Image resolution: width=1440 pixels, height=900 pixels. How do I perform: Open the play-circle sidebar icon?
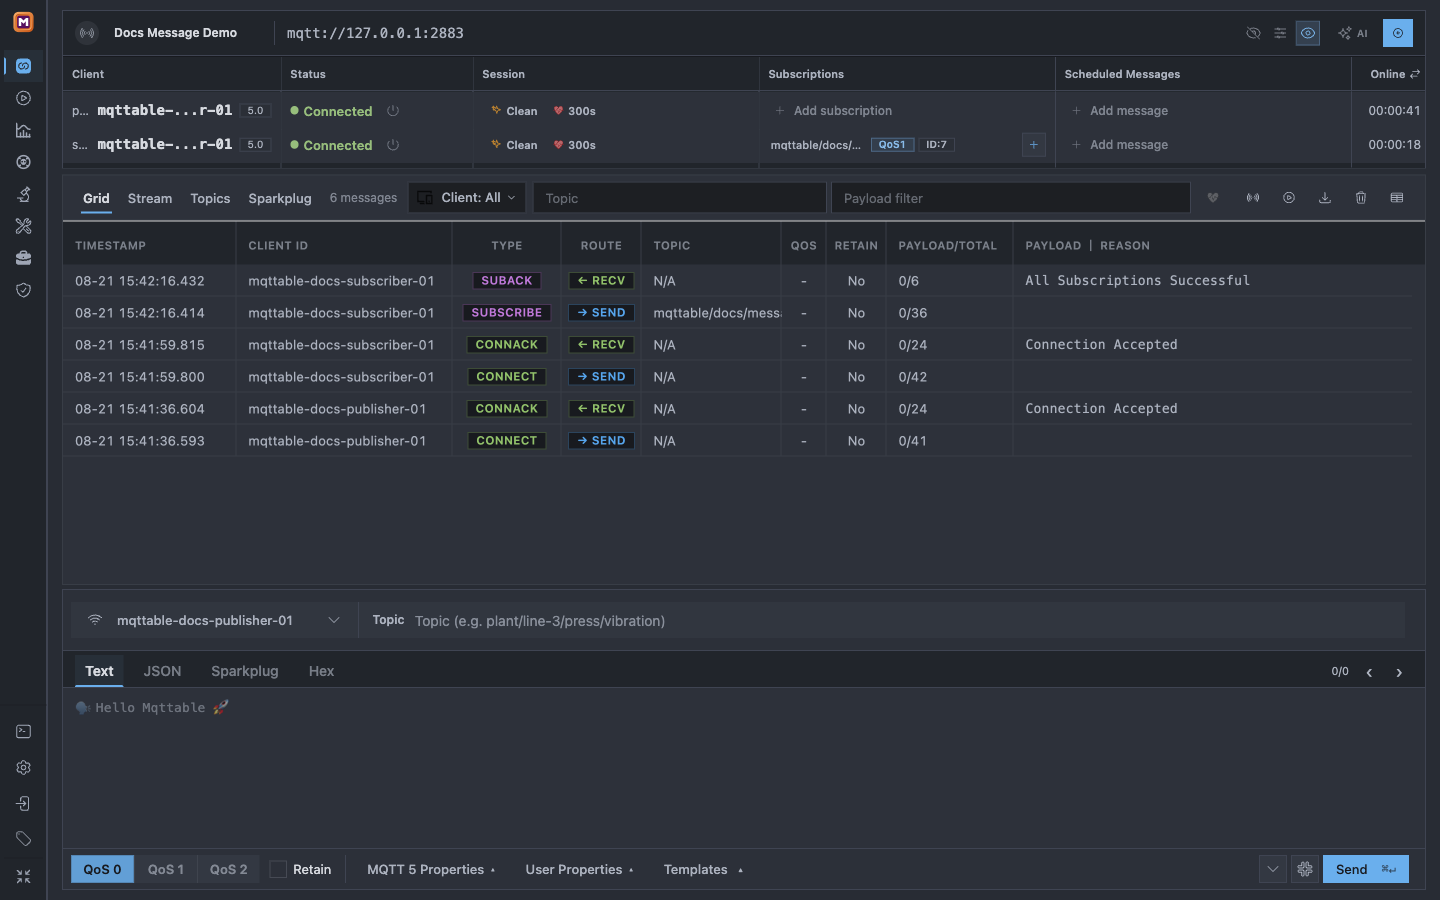point(23,98)
